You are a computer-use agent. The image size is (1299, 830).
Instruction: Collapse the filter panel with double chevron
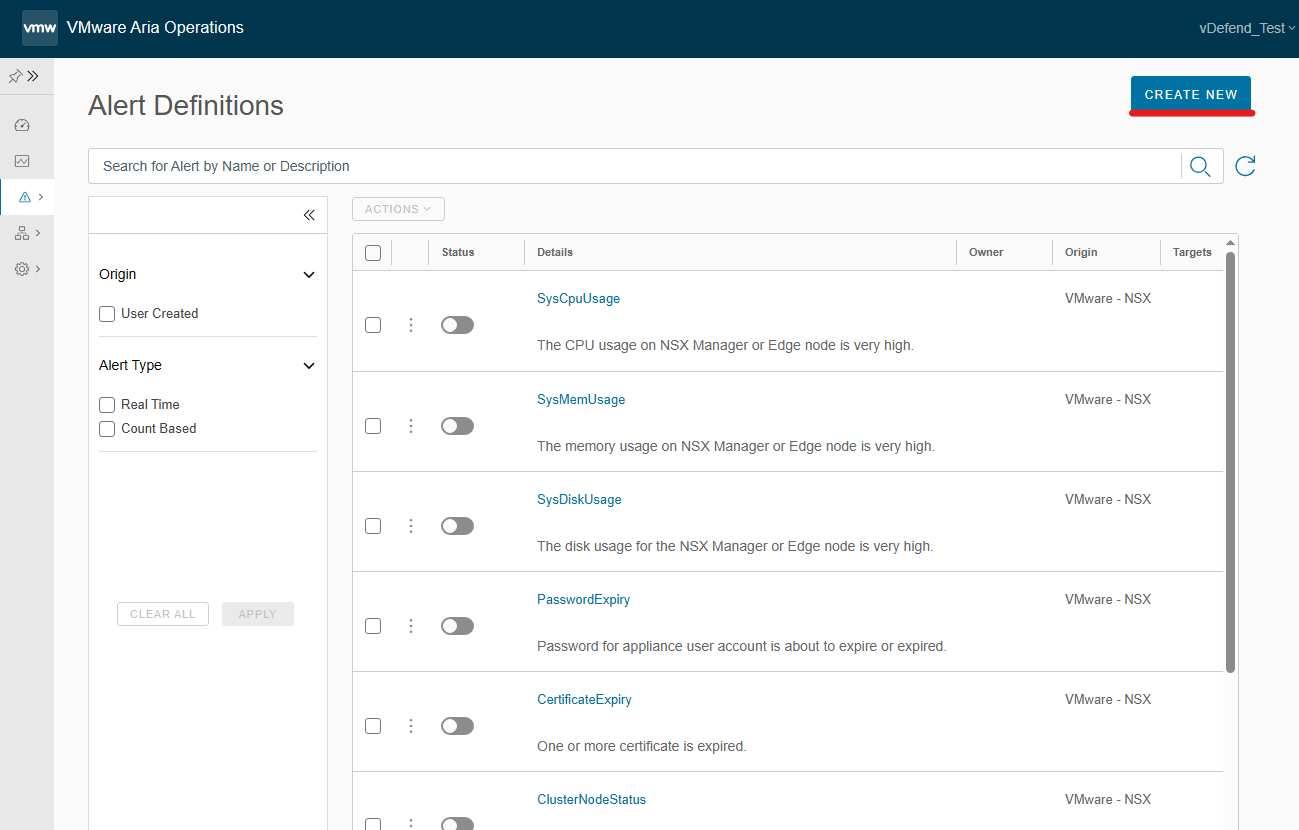(309, 215)
